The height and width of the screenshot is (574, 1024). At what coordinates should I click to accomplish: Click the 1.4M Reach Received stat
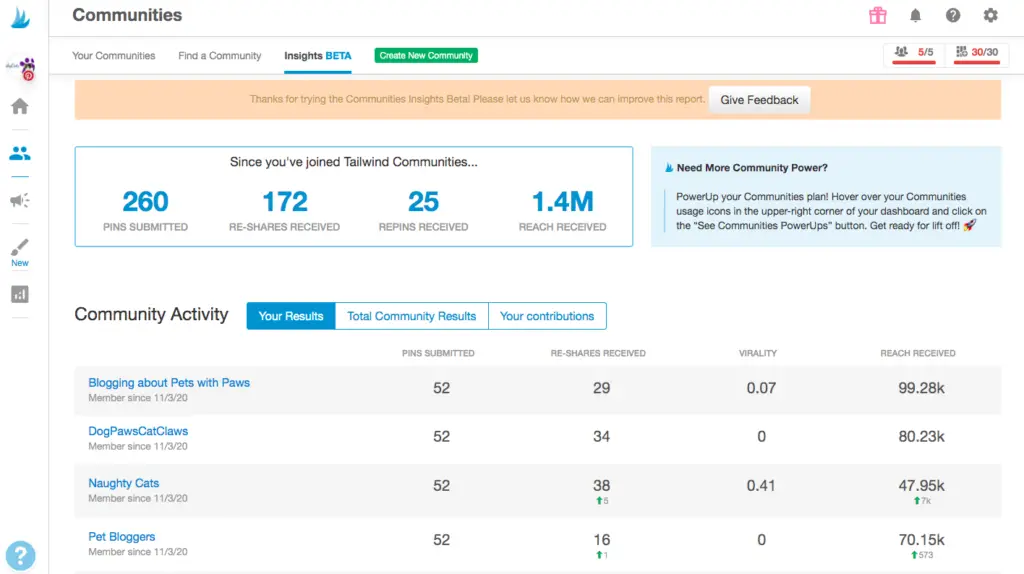[562, 210]
